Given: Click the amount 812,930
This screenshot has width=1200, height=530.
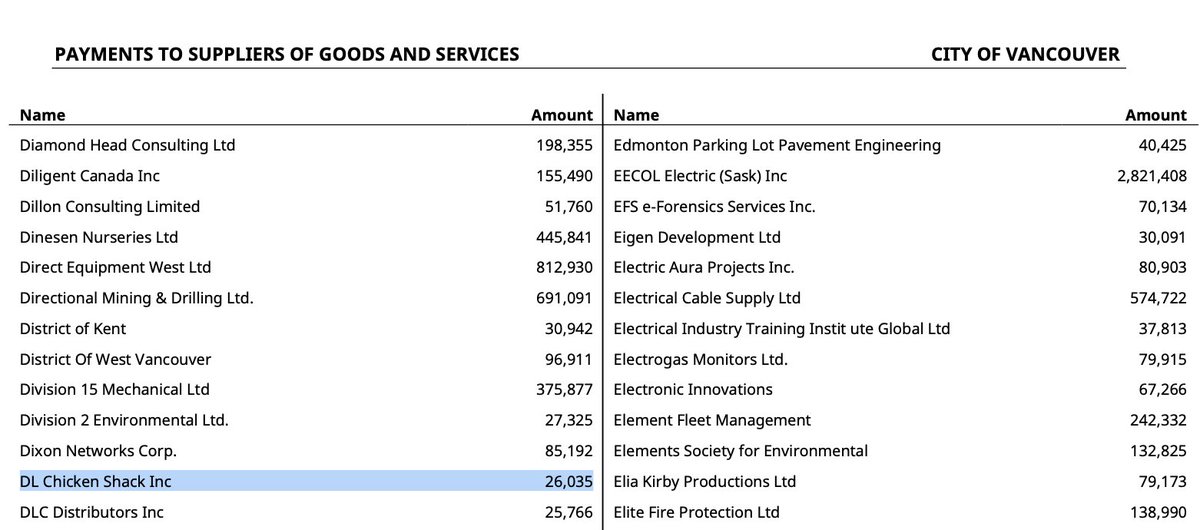Looking at the screenshot, I should 565,267.
